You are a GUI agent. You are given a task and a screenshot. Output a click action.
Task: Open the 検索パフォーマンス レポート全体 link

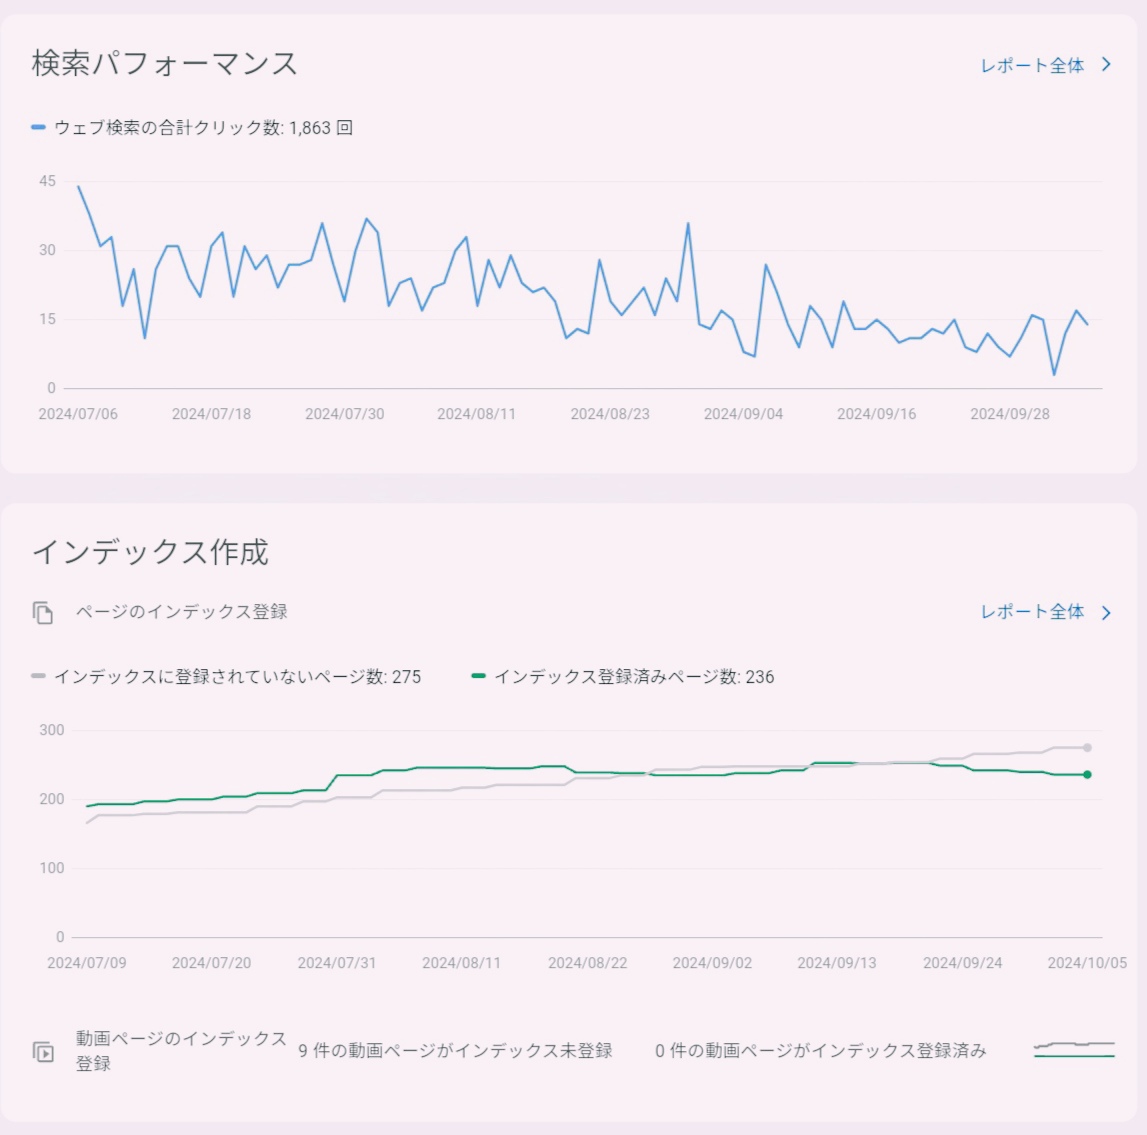point(1032,66)
